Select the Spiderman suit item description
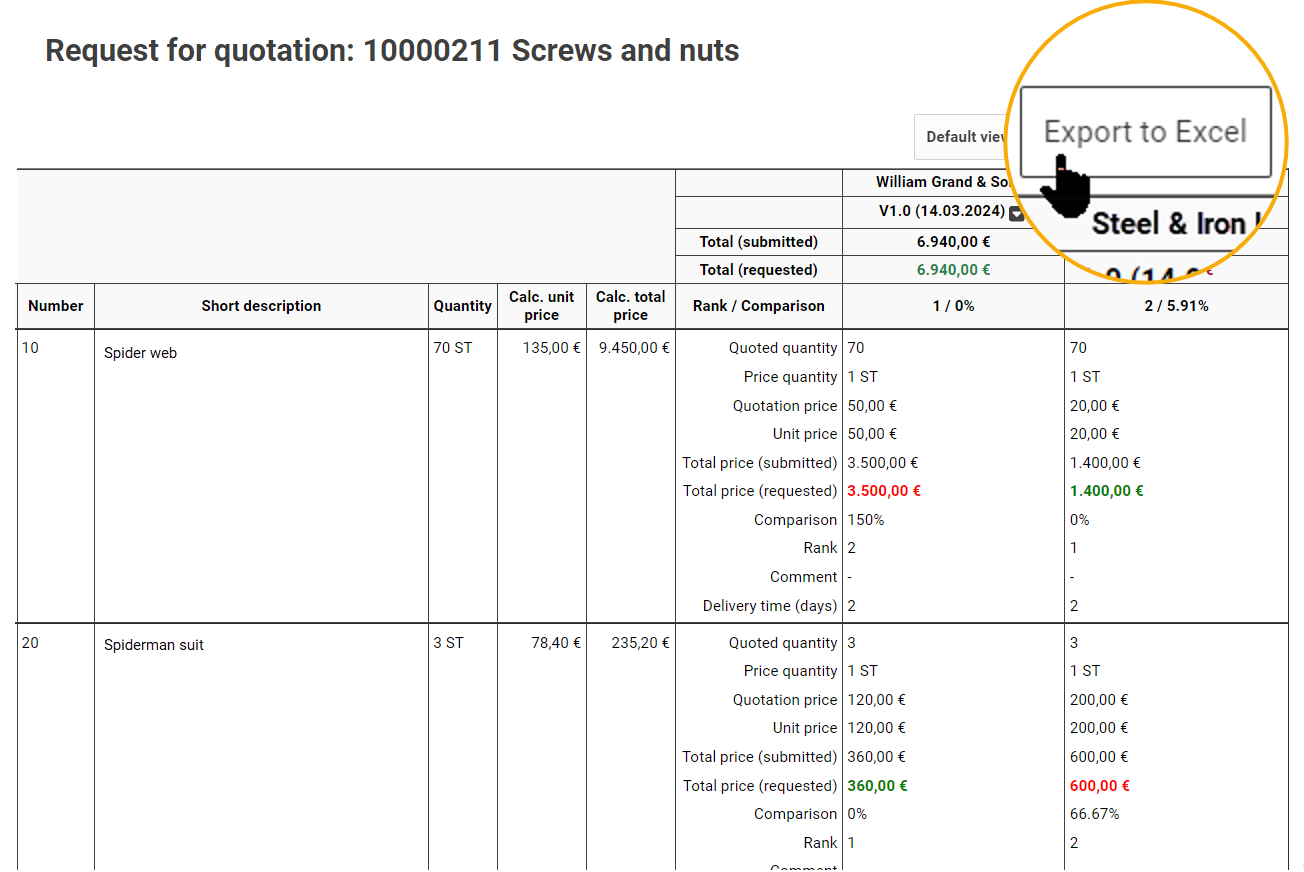The width and height of the screenshot is (1304, 872). [154, 645]
